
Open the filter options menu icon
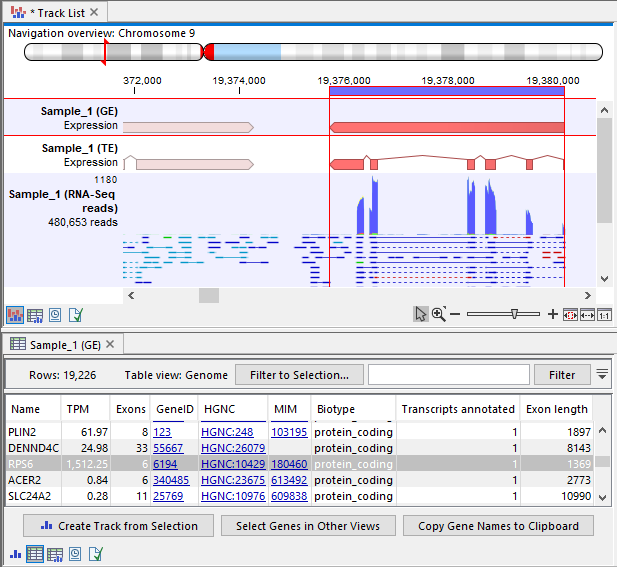pos(602,375)
